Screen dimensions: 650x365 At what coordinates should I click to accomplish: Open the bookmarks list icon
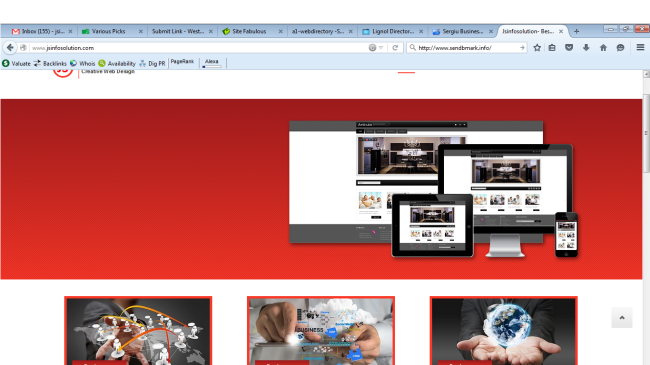coord(552,48)
